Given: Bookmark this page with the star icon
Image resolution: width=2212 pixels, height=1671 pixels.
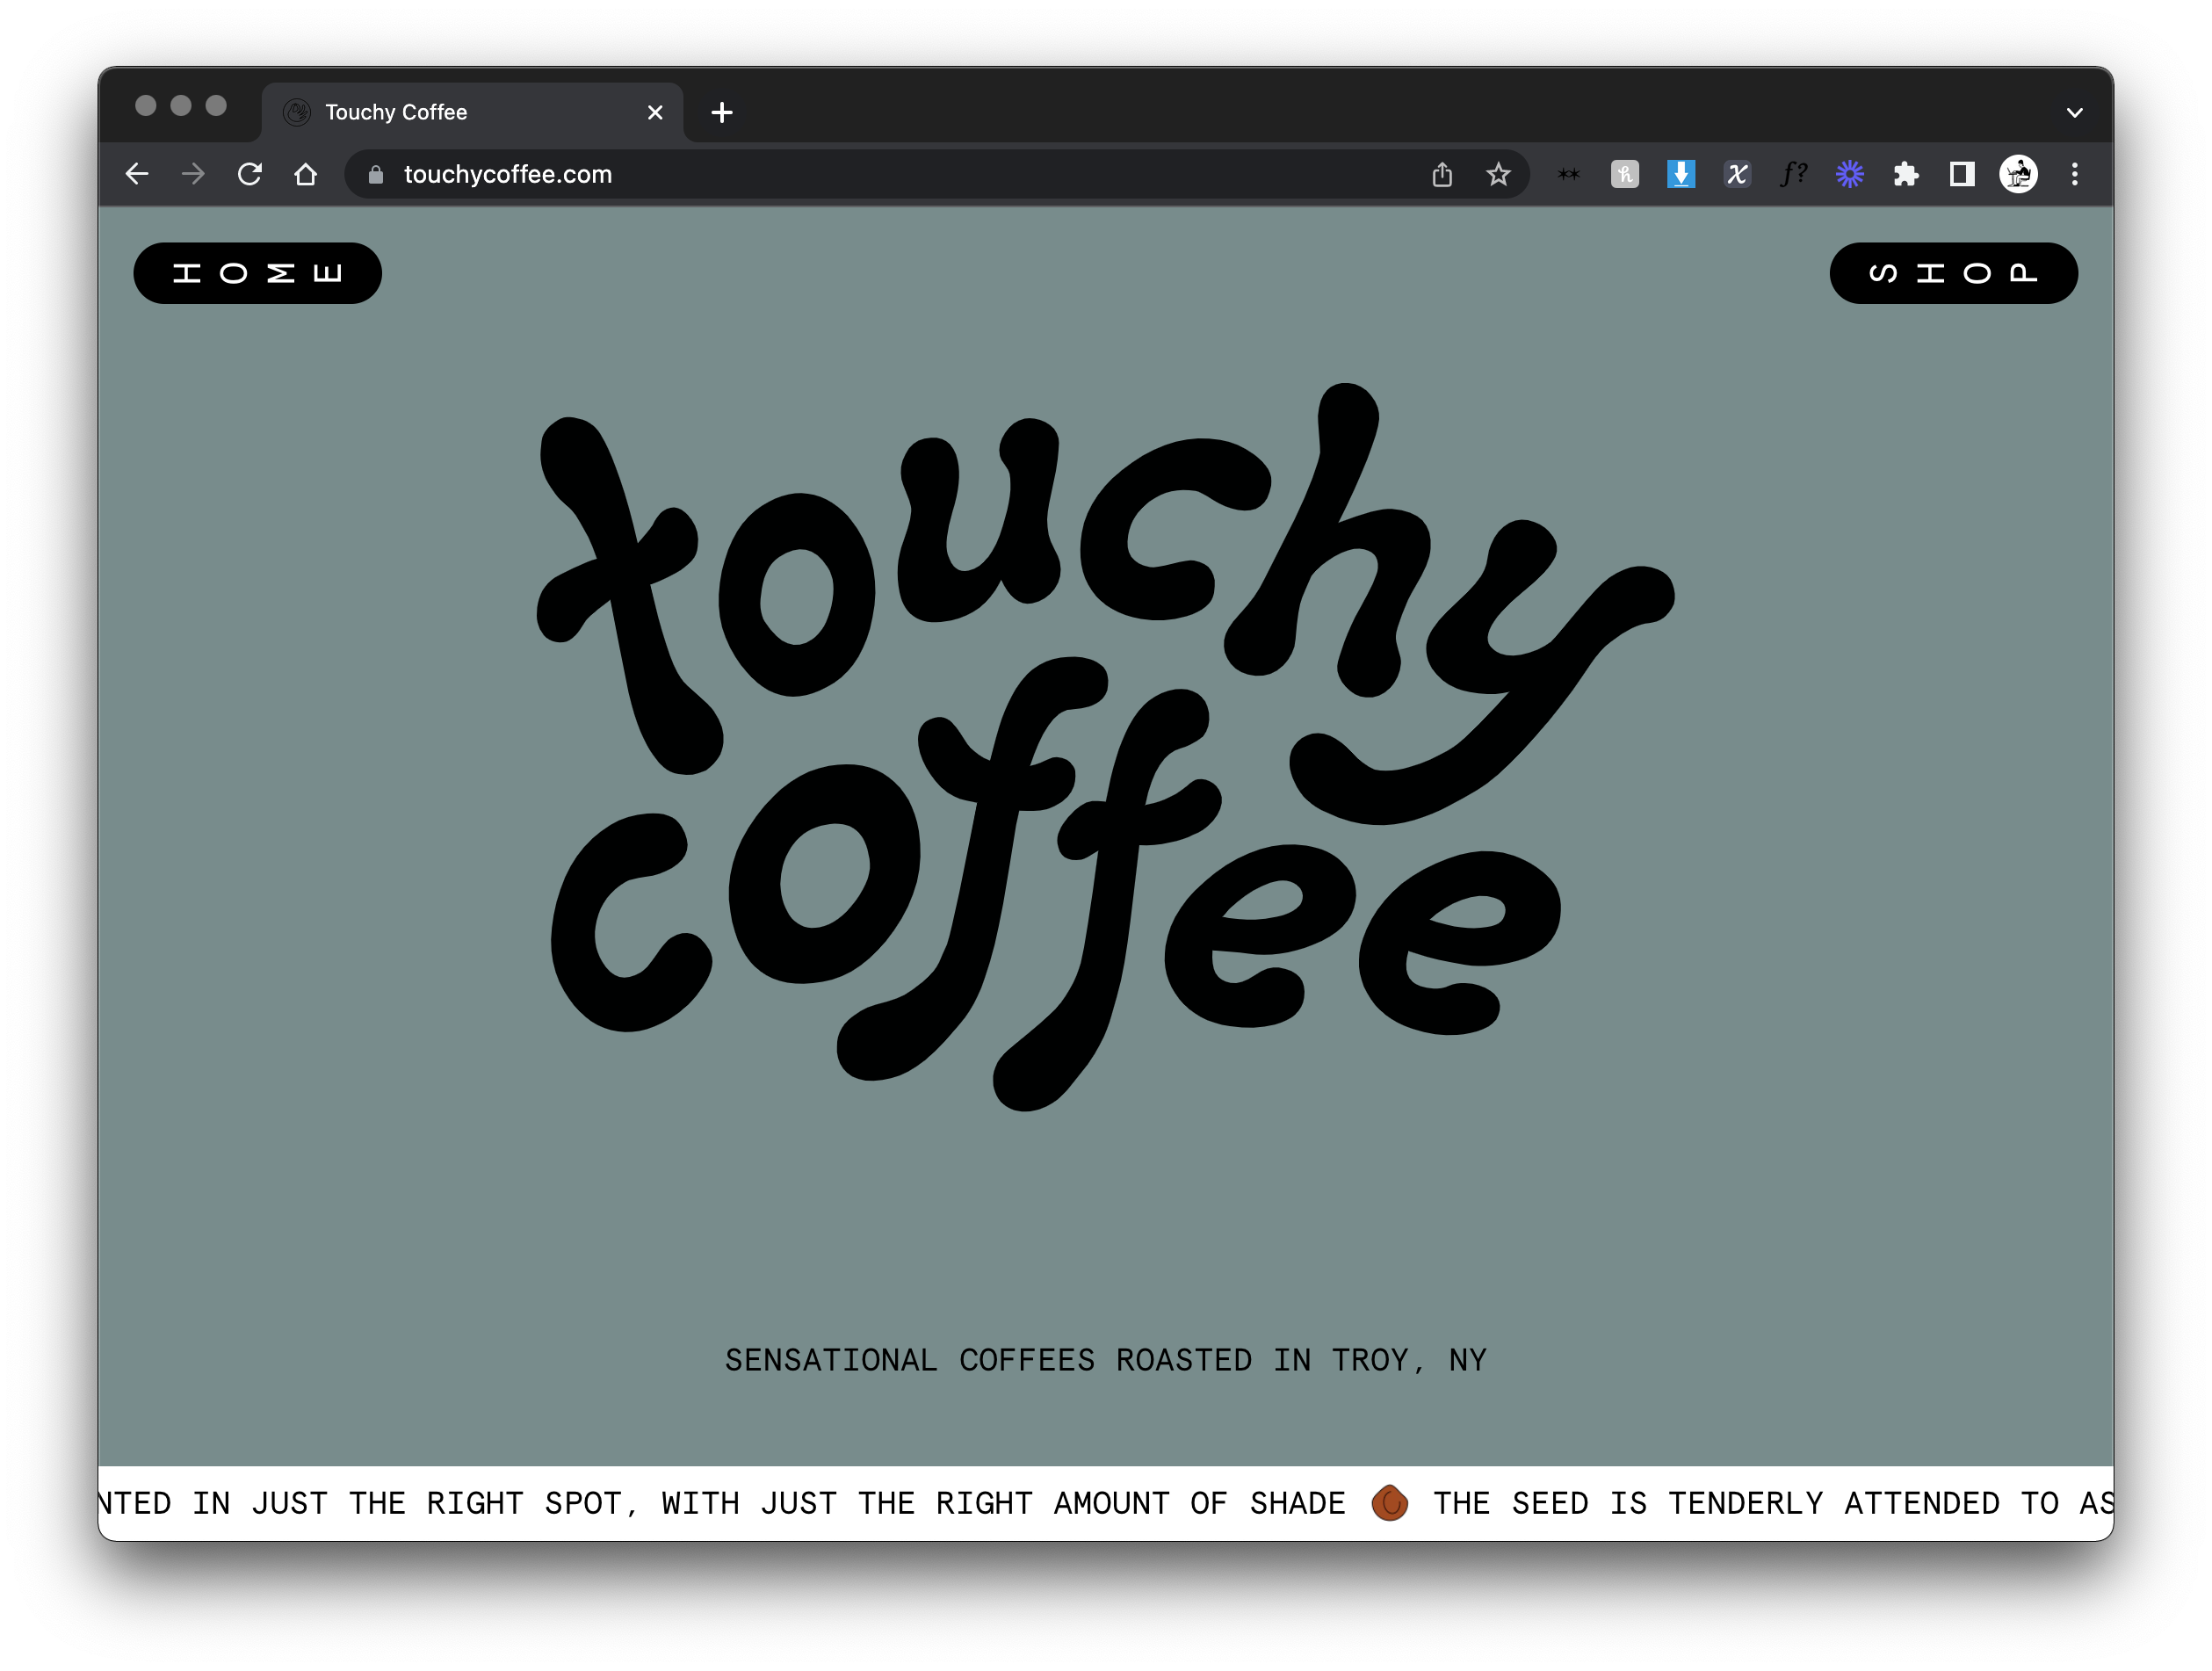Looking at the screenshot, I should coord(1497,175).
